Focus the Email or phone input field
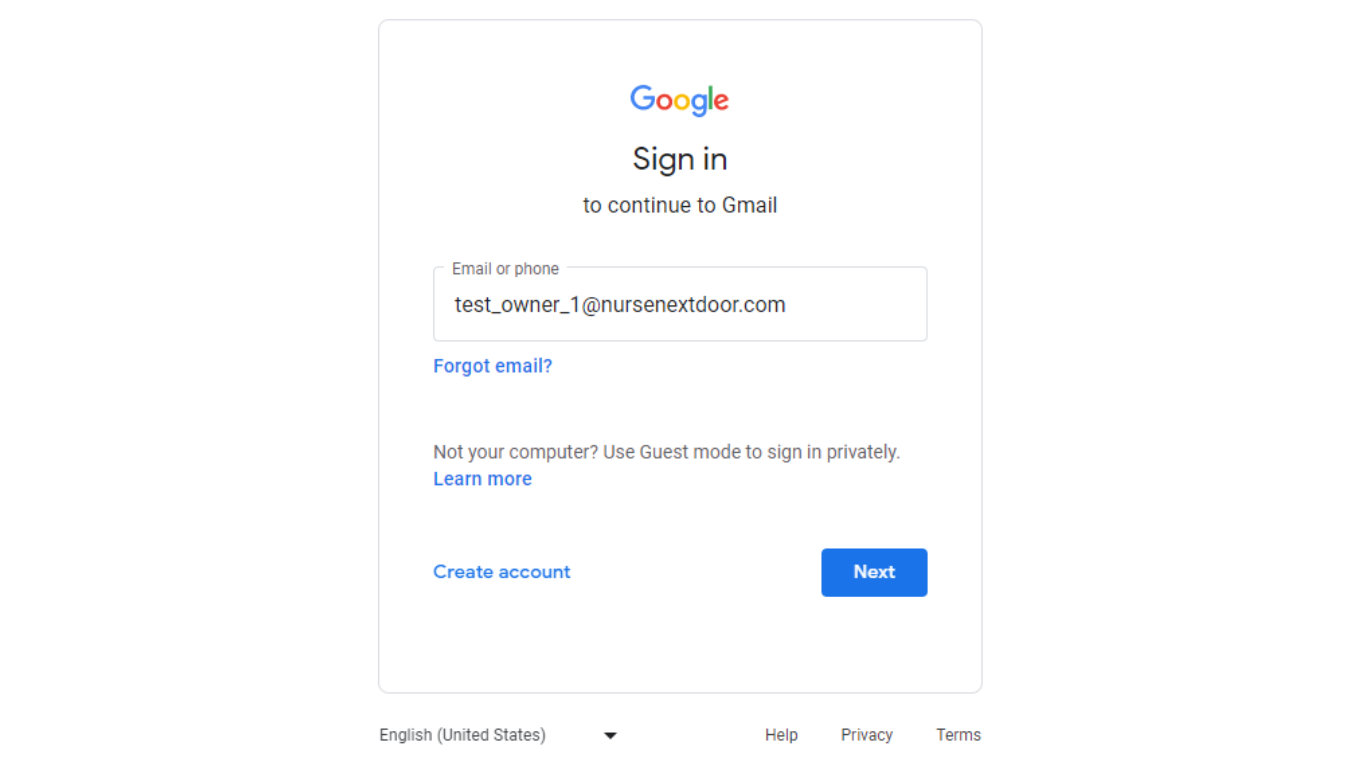The height and width of the screenshot is (768, 1366). 680,304
